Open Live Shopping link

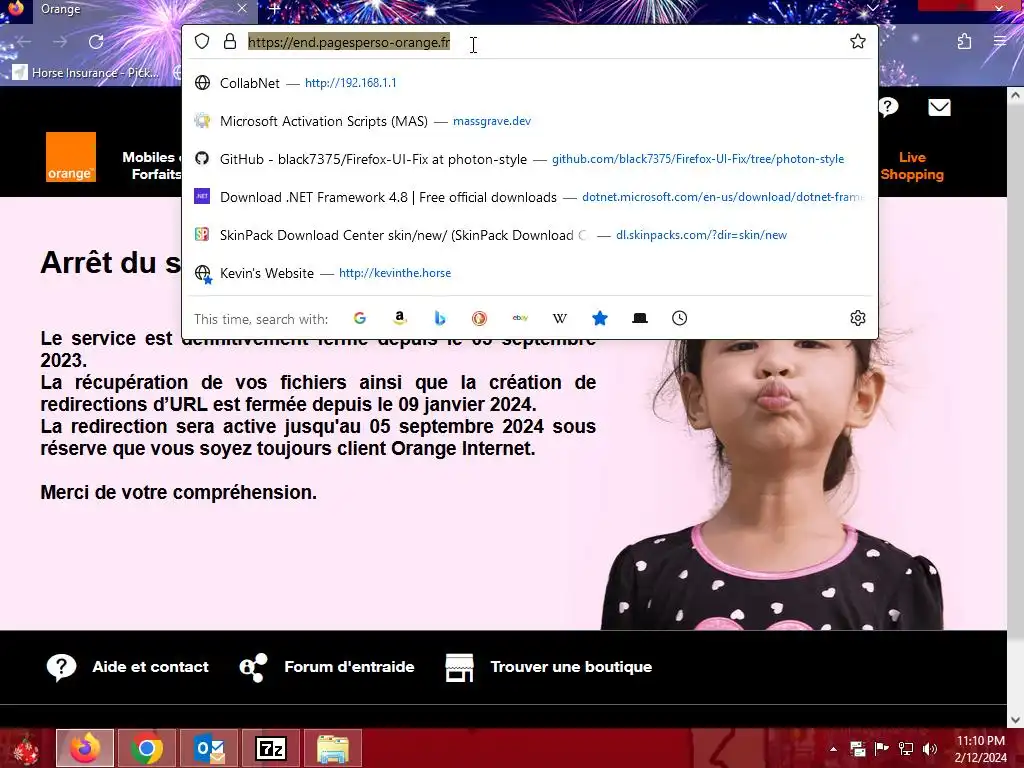912,166
